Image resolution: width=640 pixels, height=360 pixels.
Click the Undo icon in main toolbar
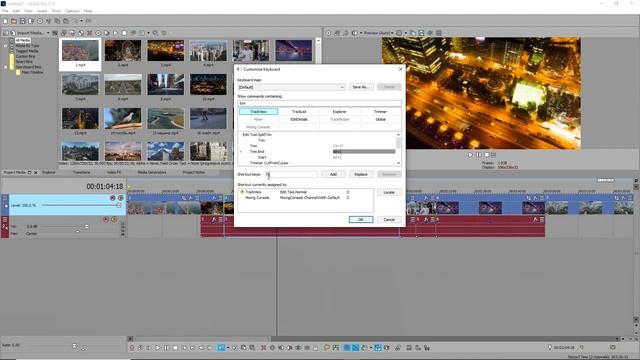point(75,21)
